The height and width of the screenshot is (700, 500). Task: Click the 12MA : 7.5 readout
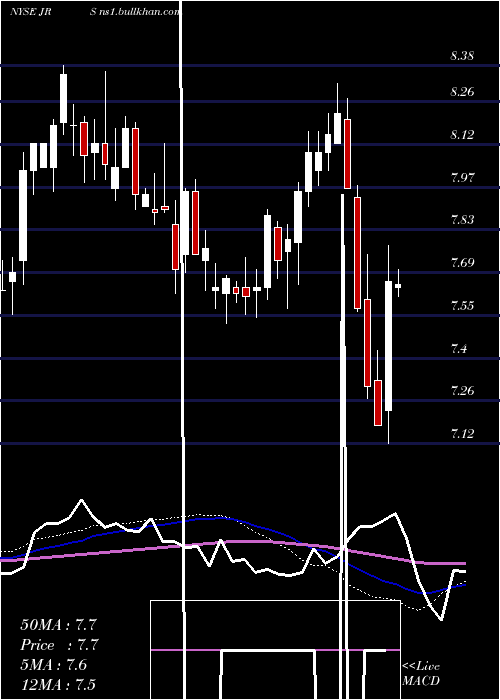click(x=58, y=684)
